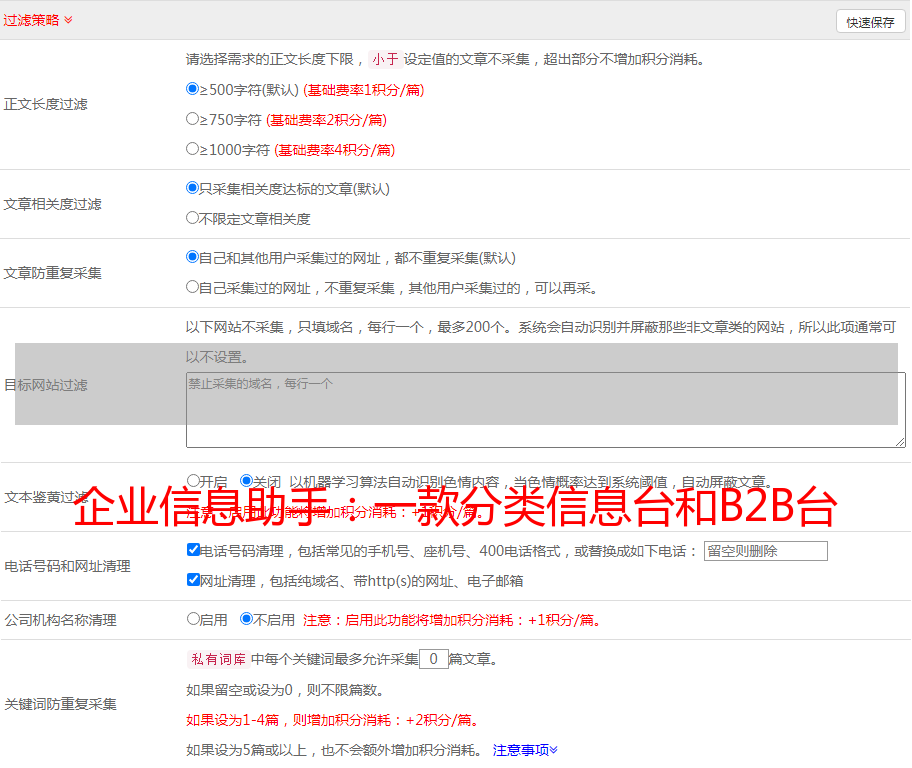This screenshot has height=768, width=912.
Task: Click the 快速保存 button
Action: (x=870, y=22)
